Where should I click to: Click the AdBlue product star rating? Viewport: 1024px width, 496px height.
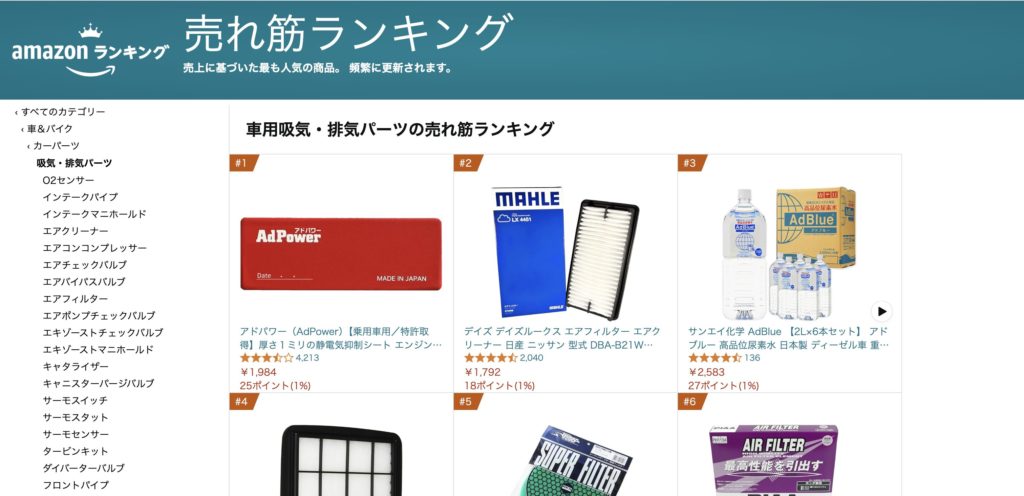(714, 358)
